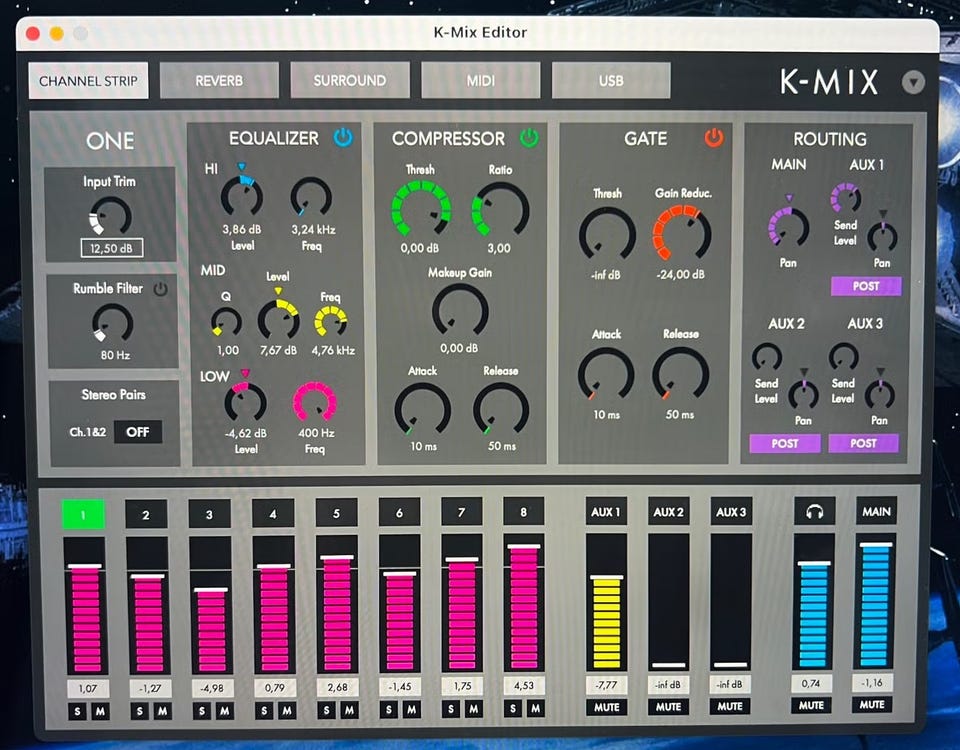Toggle AUX 2 POST button
The width and height of the screenshot is (960, 750).
(x=785, y=443)
